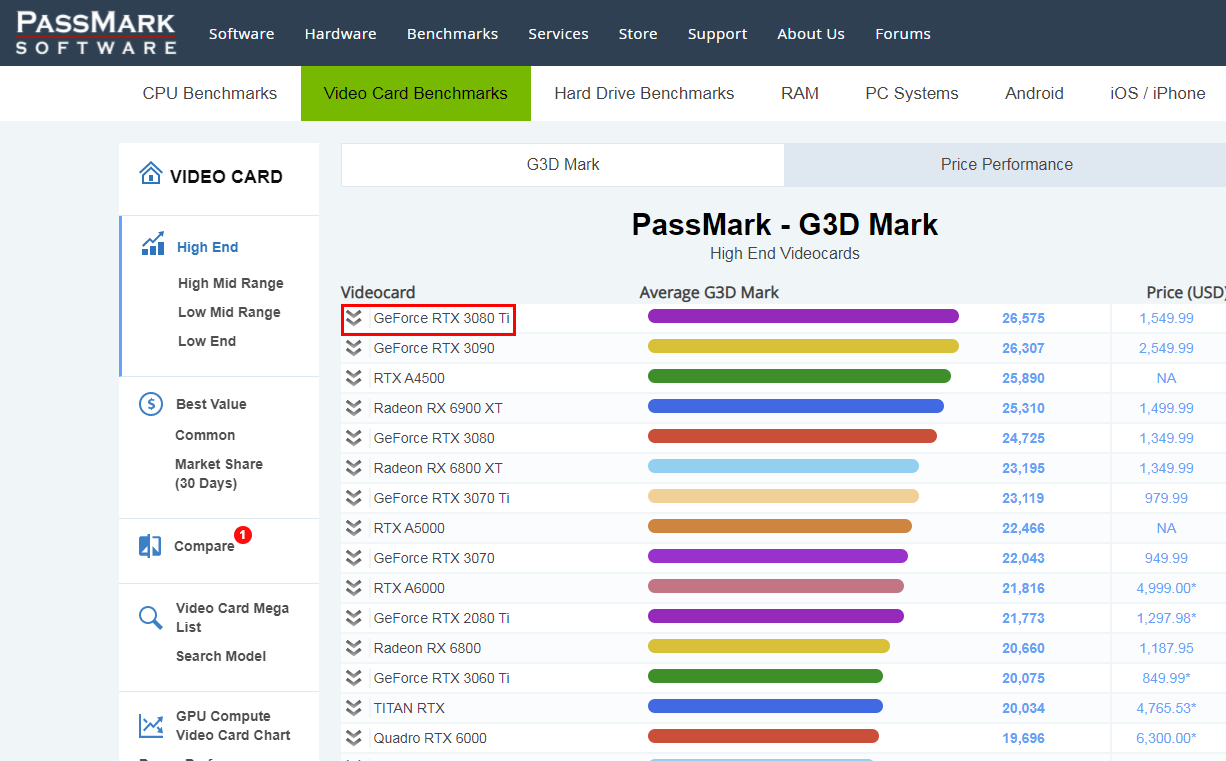Open the Store menu
1226x761 pixels.
638,34
